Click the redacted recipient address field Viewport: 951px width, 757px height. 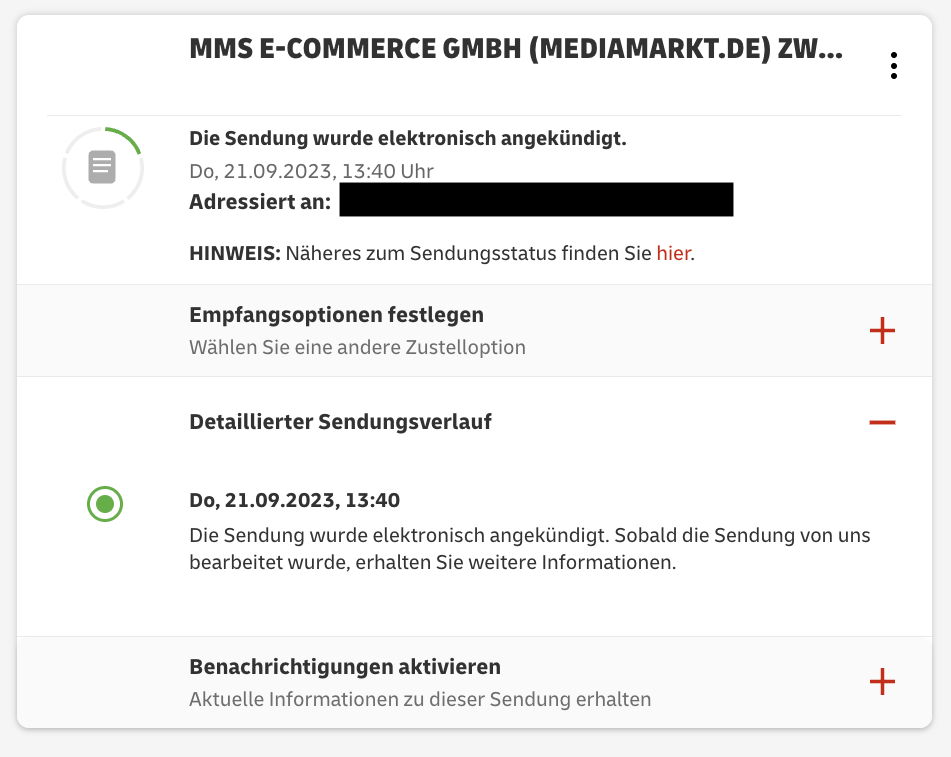click(536, 200)
